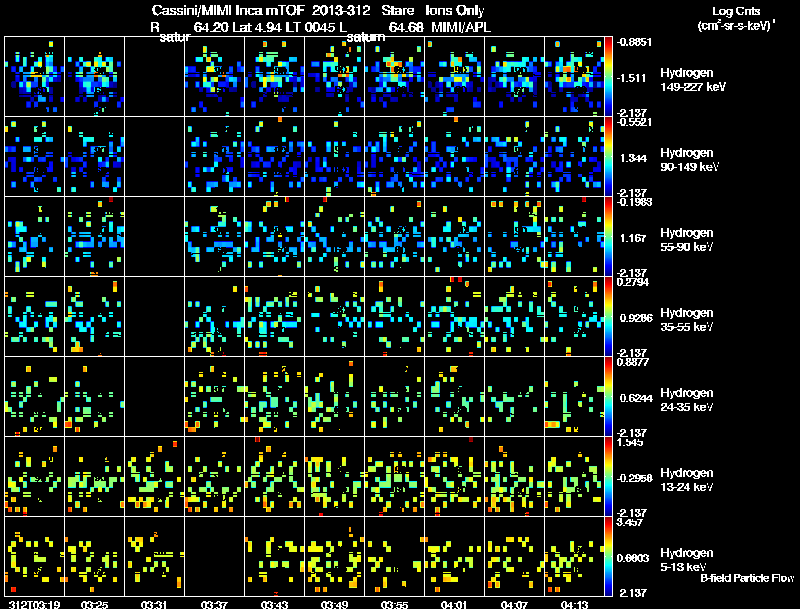Select the 'Hydrogen 5-13 keV' row label
The height and width of the screenshot is (609, 800).
pyautogui.click(x=687, y=560)
